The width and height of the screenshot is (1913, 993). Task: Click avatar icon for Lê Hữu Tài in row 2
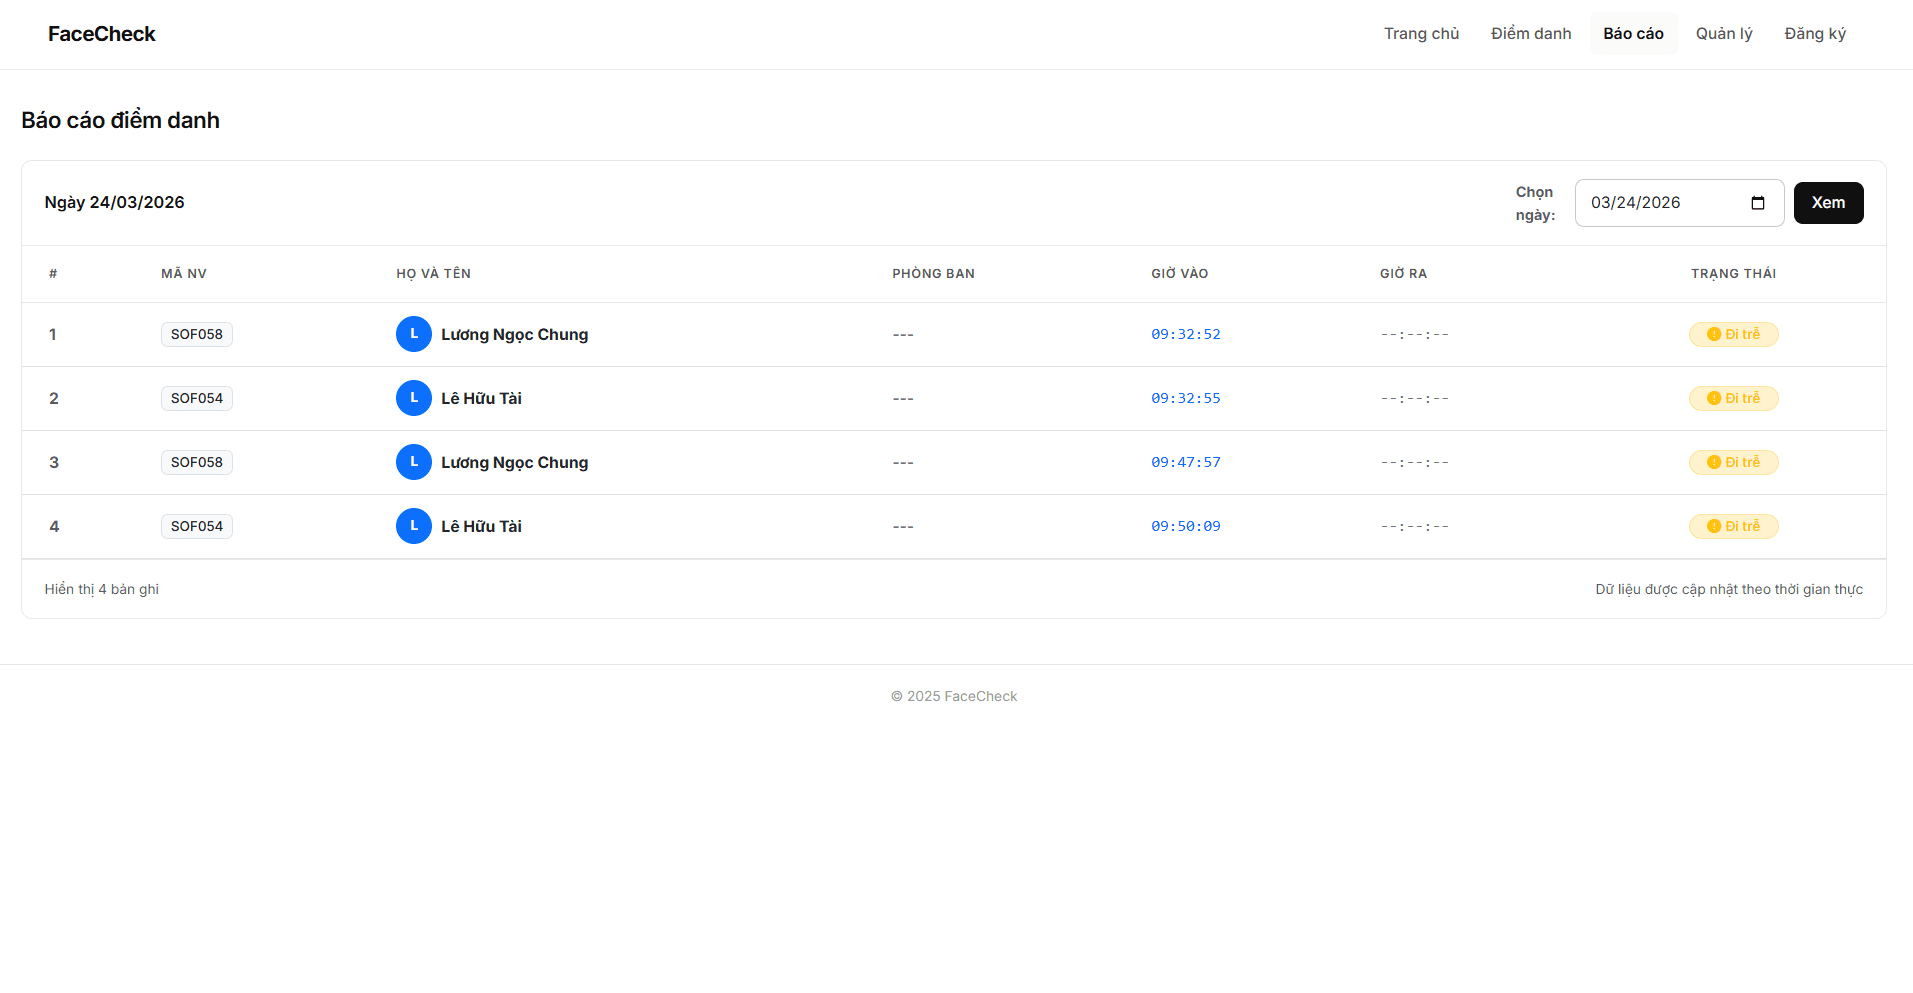point(413,398)
